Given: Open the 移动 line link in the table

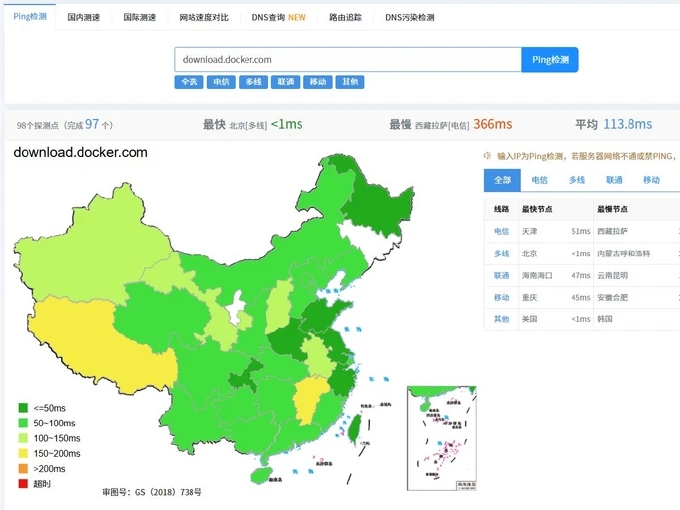Looking at the screenshot, I should [x=501, y=298].
